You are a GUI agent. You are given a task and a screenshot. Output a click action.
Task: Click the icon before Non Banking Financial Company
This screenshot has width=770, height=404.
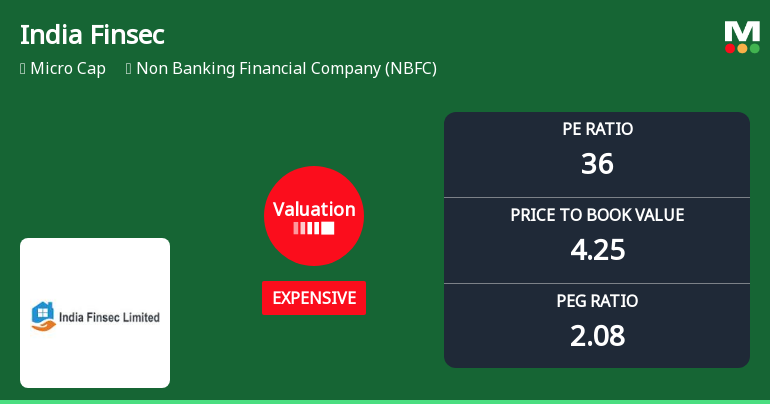coord(129,69)
